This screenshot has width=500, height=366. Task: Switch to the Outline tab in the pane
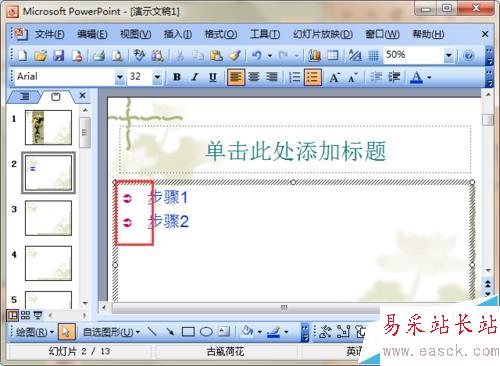[x=24, y=97]
